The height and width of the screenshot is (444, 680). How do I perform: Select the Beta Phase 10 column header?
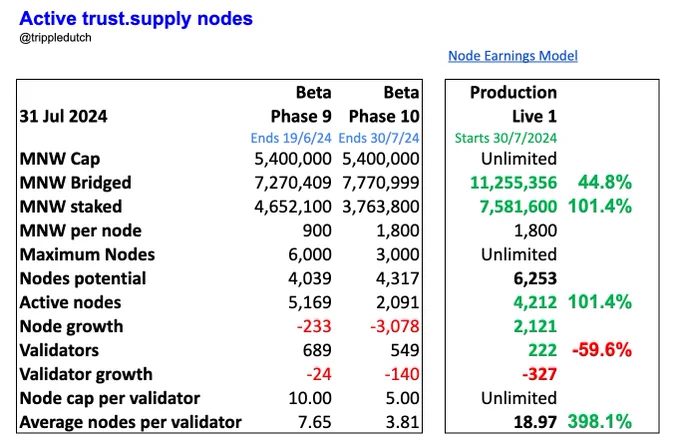pyautogui.click(x=384, y=104)
